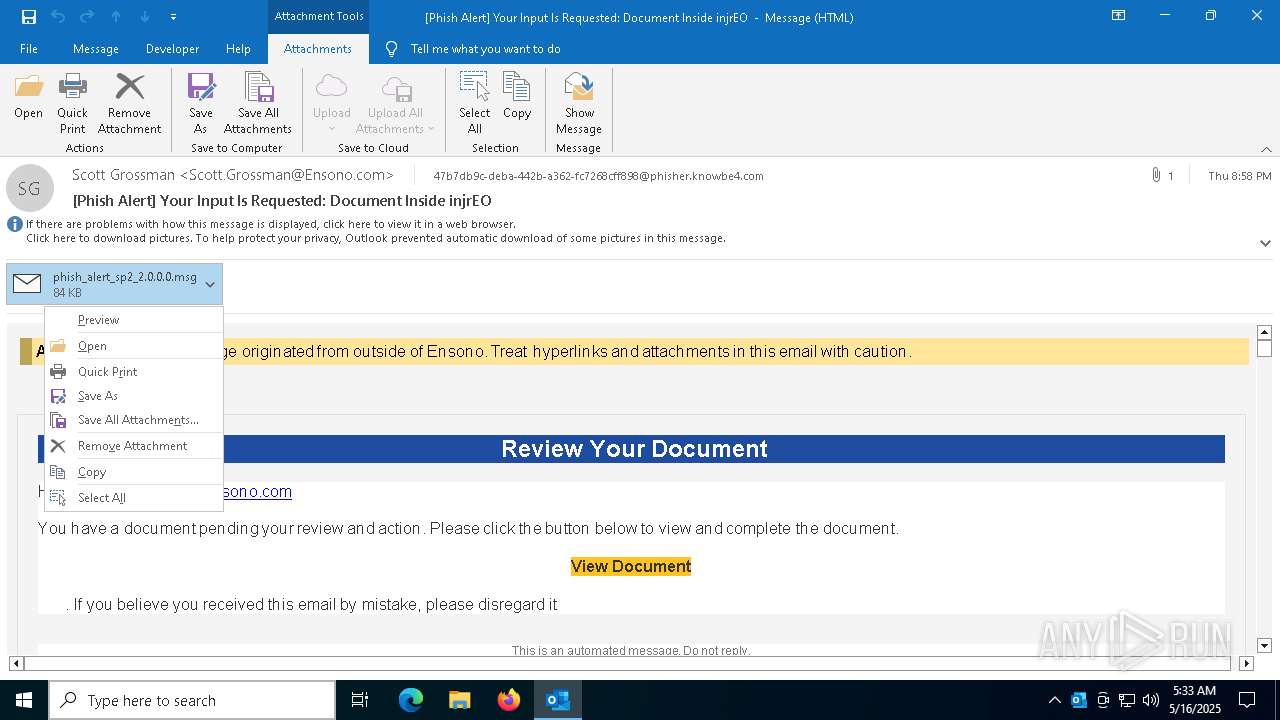Viewport: 1280px width, 720px height.
Task: Click the Previous Item up arrow
Action: tap(116, 16)
